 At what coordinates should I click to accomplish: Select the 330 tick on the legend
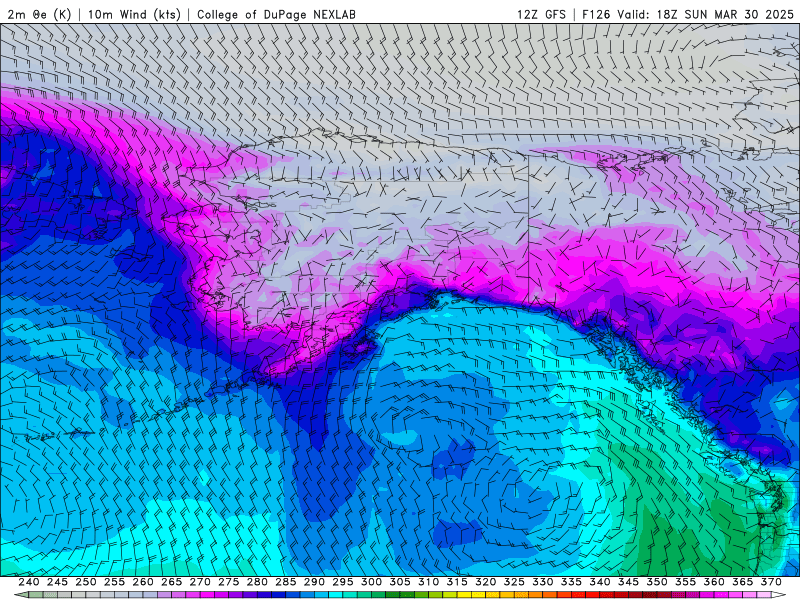(543, 582)
